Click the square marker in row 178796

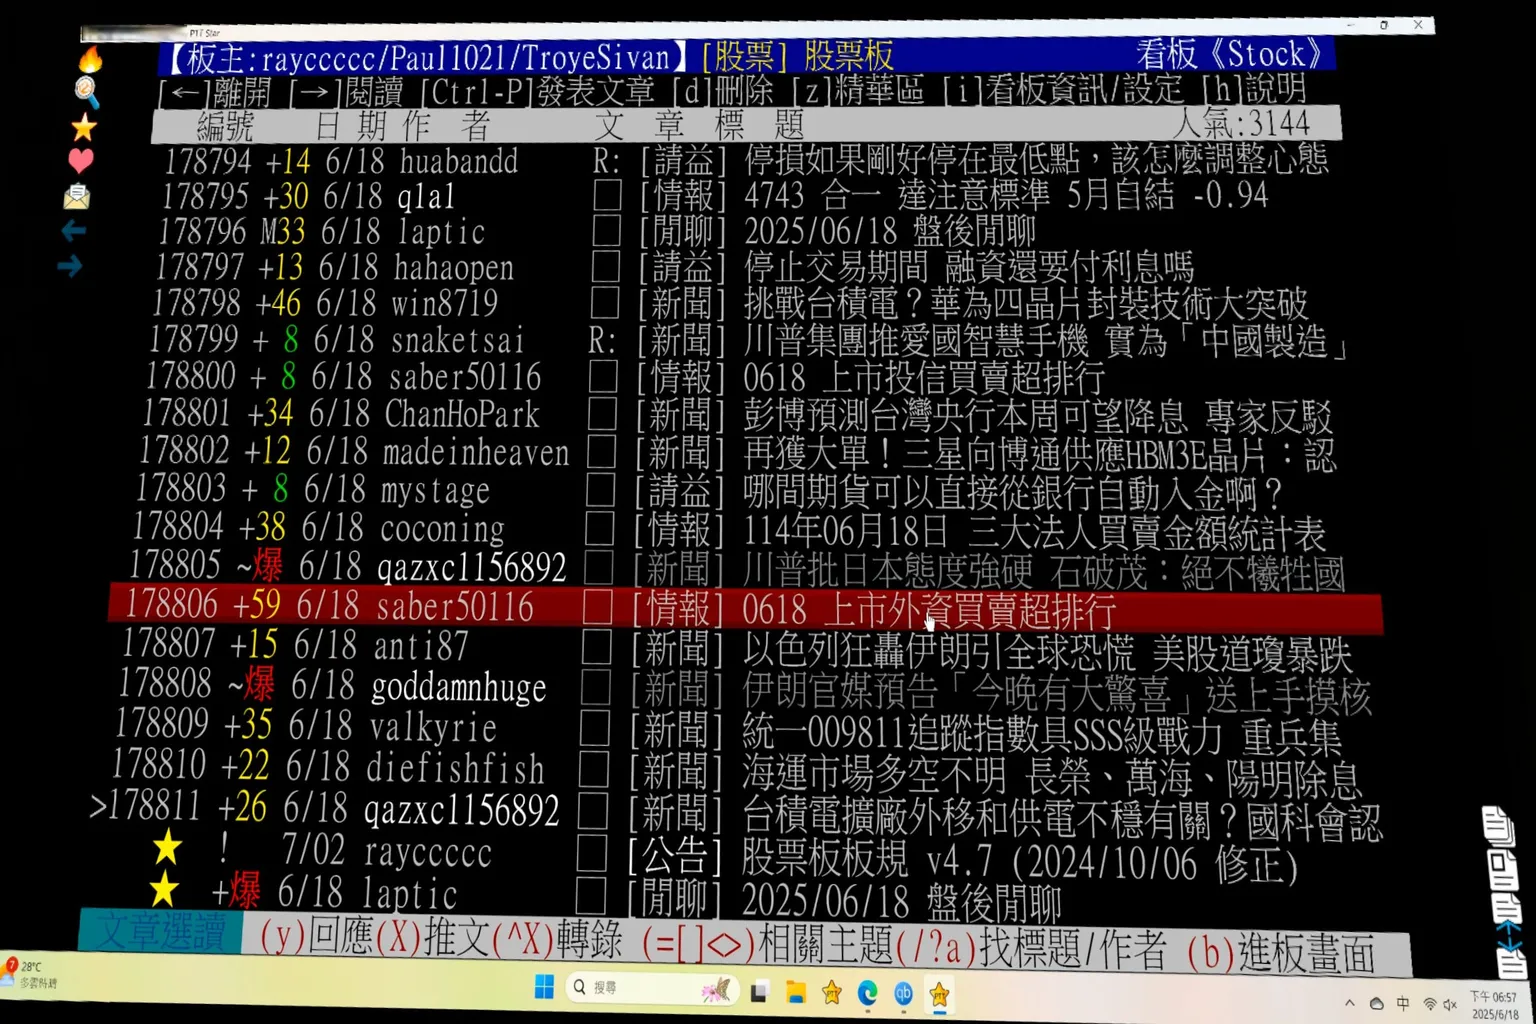606,231
